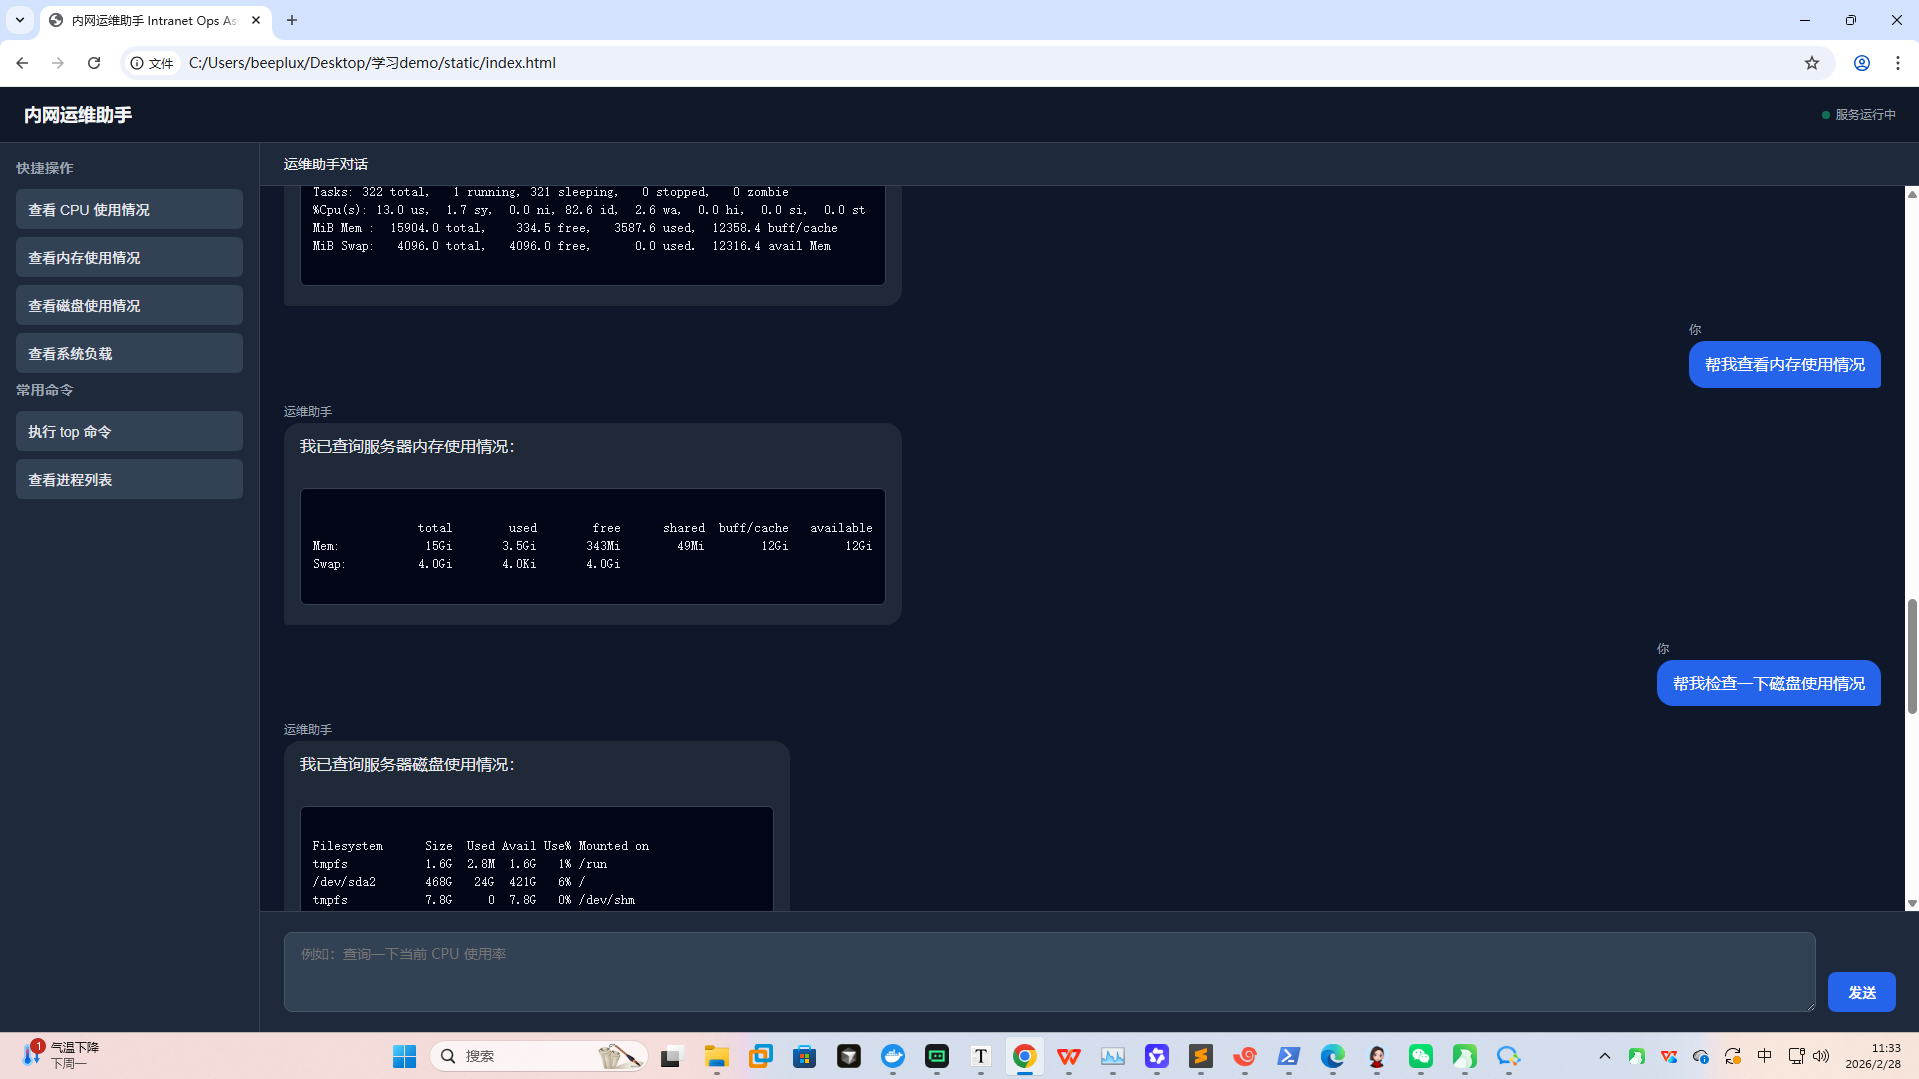Open Task View on the taskbar
Viewport: 1919px width, 1079px height.
click(x=671, y=1056)
